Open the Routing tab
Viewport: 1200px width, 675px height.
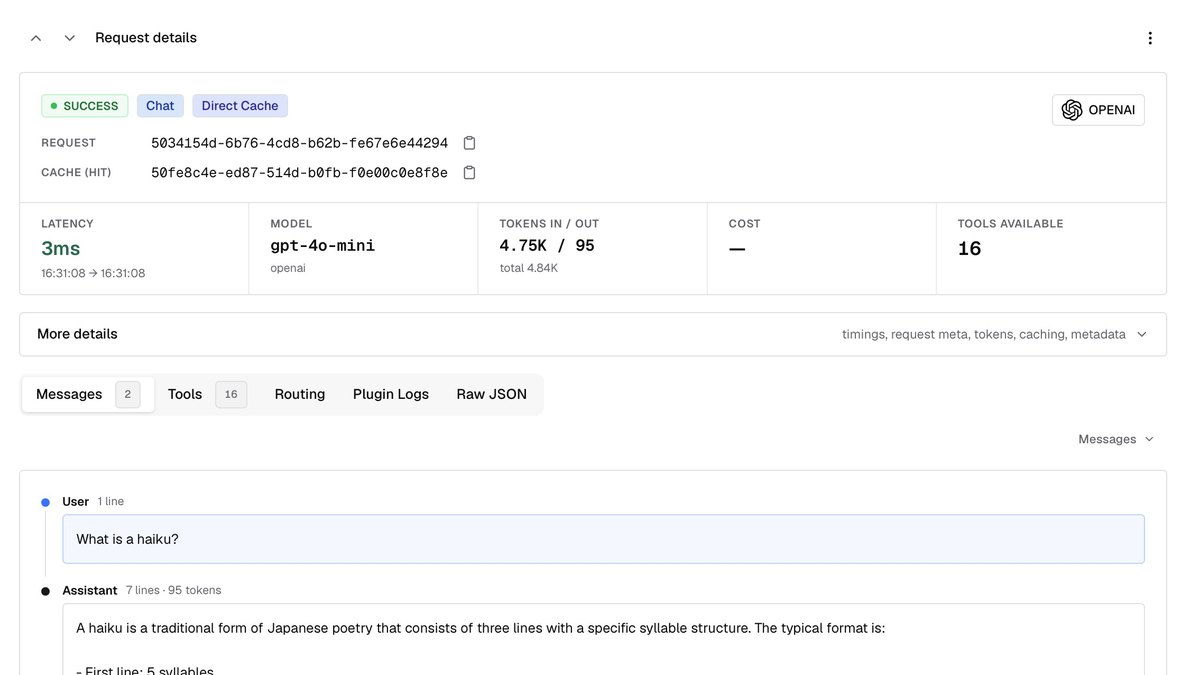pos(300,394)
